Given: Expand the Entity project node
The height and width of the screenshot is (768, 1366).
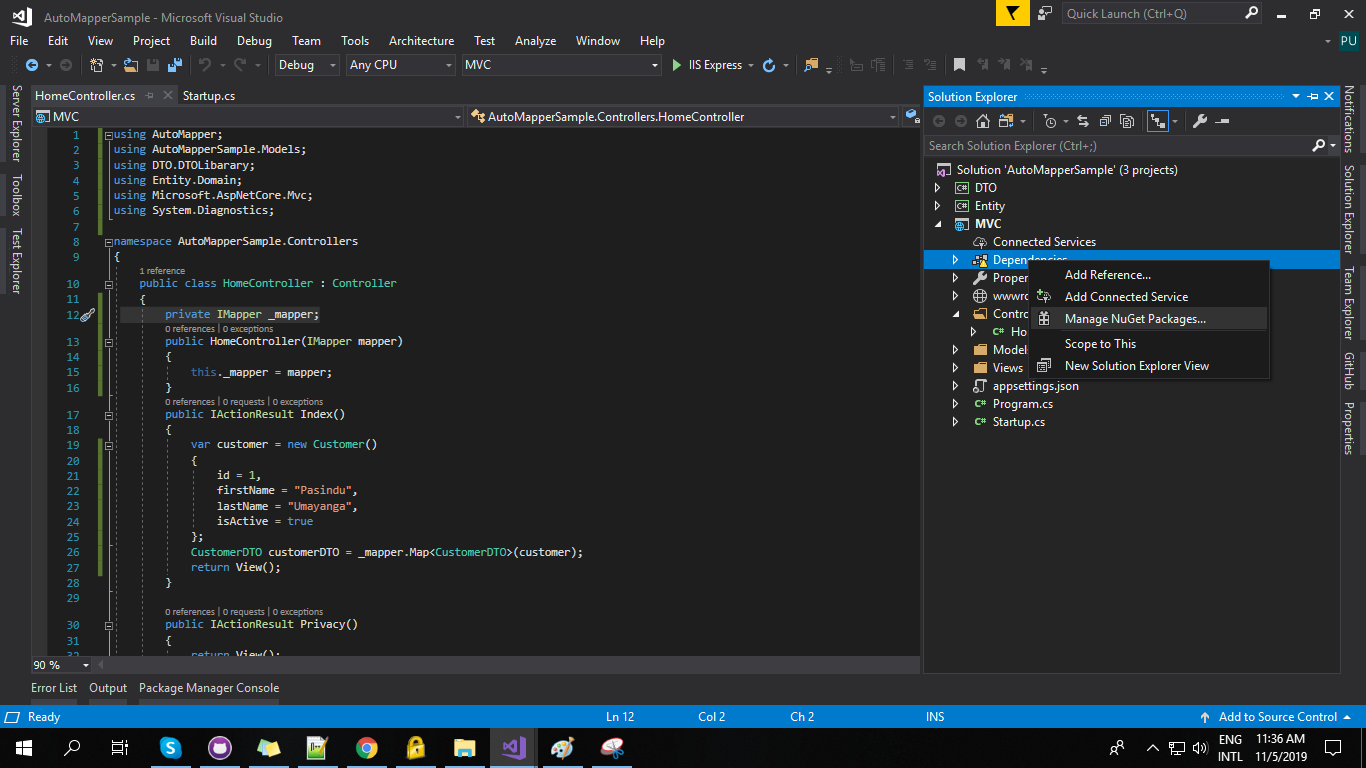Looking at the screenshot, I should [937, 206].
